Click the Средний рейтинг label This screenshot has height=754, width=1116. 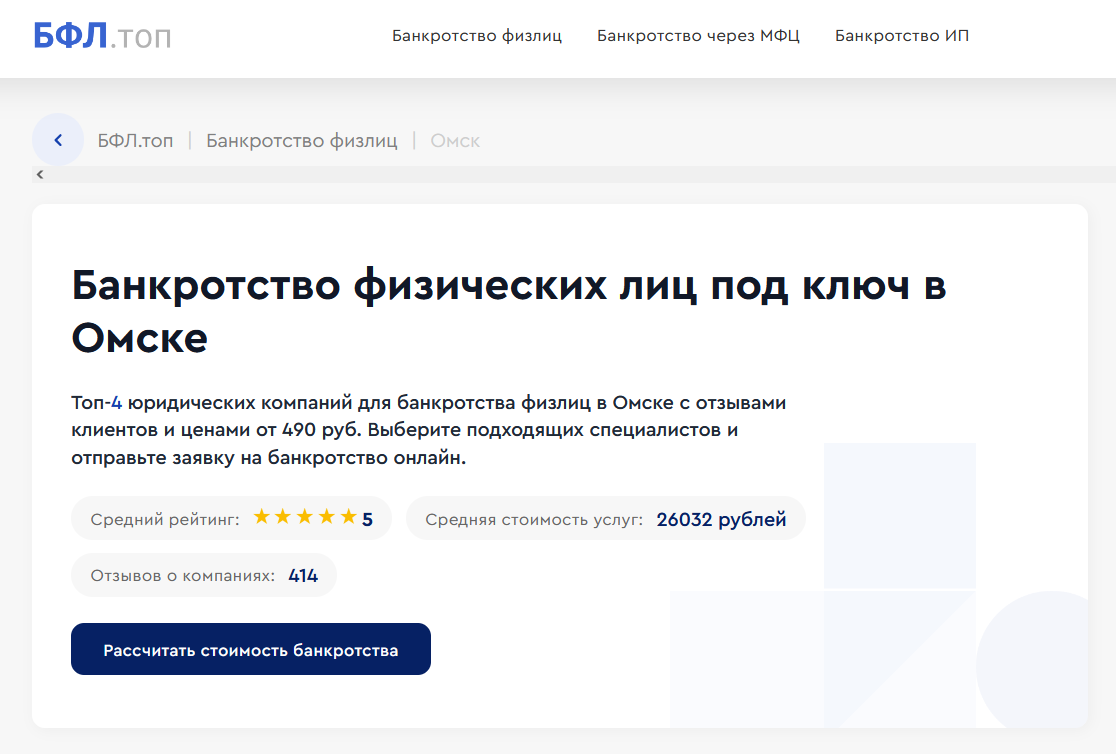[x=164, y=520]
